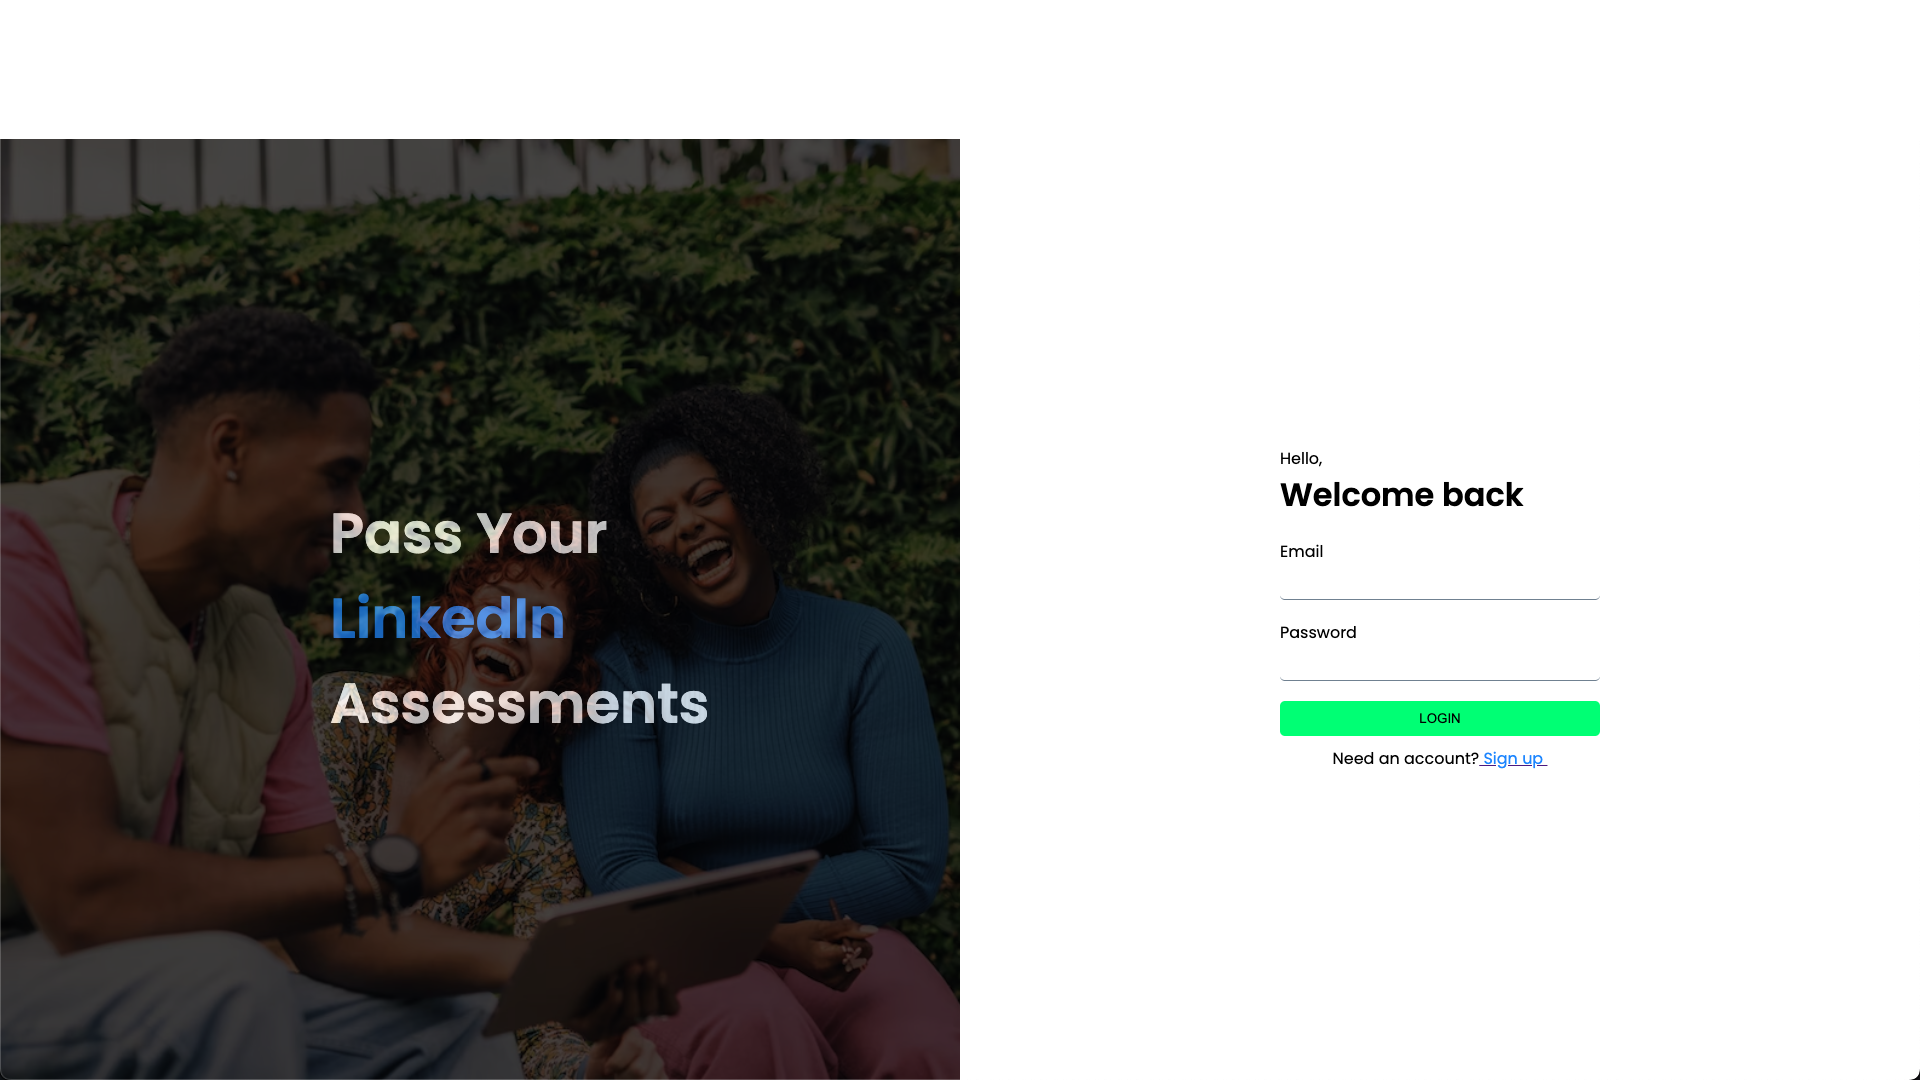Click the wristwatch on the man's arm
Viewport: 1920px width, 1080px height.
tap(393, 862)
